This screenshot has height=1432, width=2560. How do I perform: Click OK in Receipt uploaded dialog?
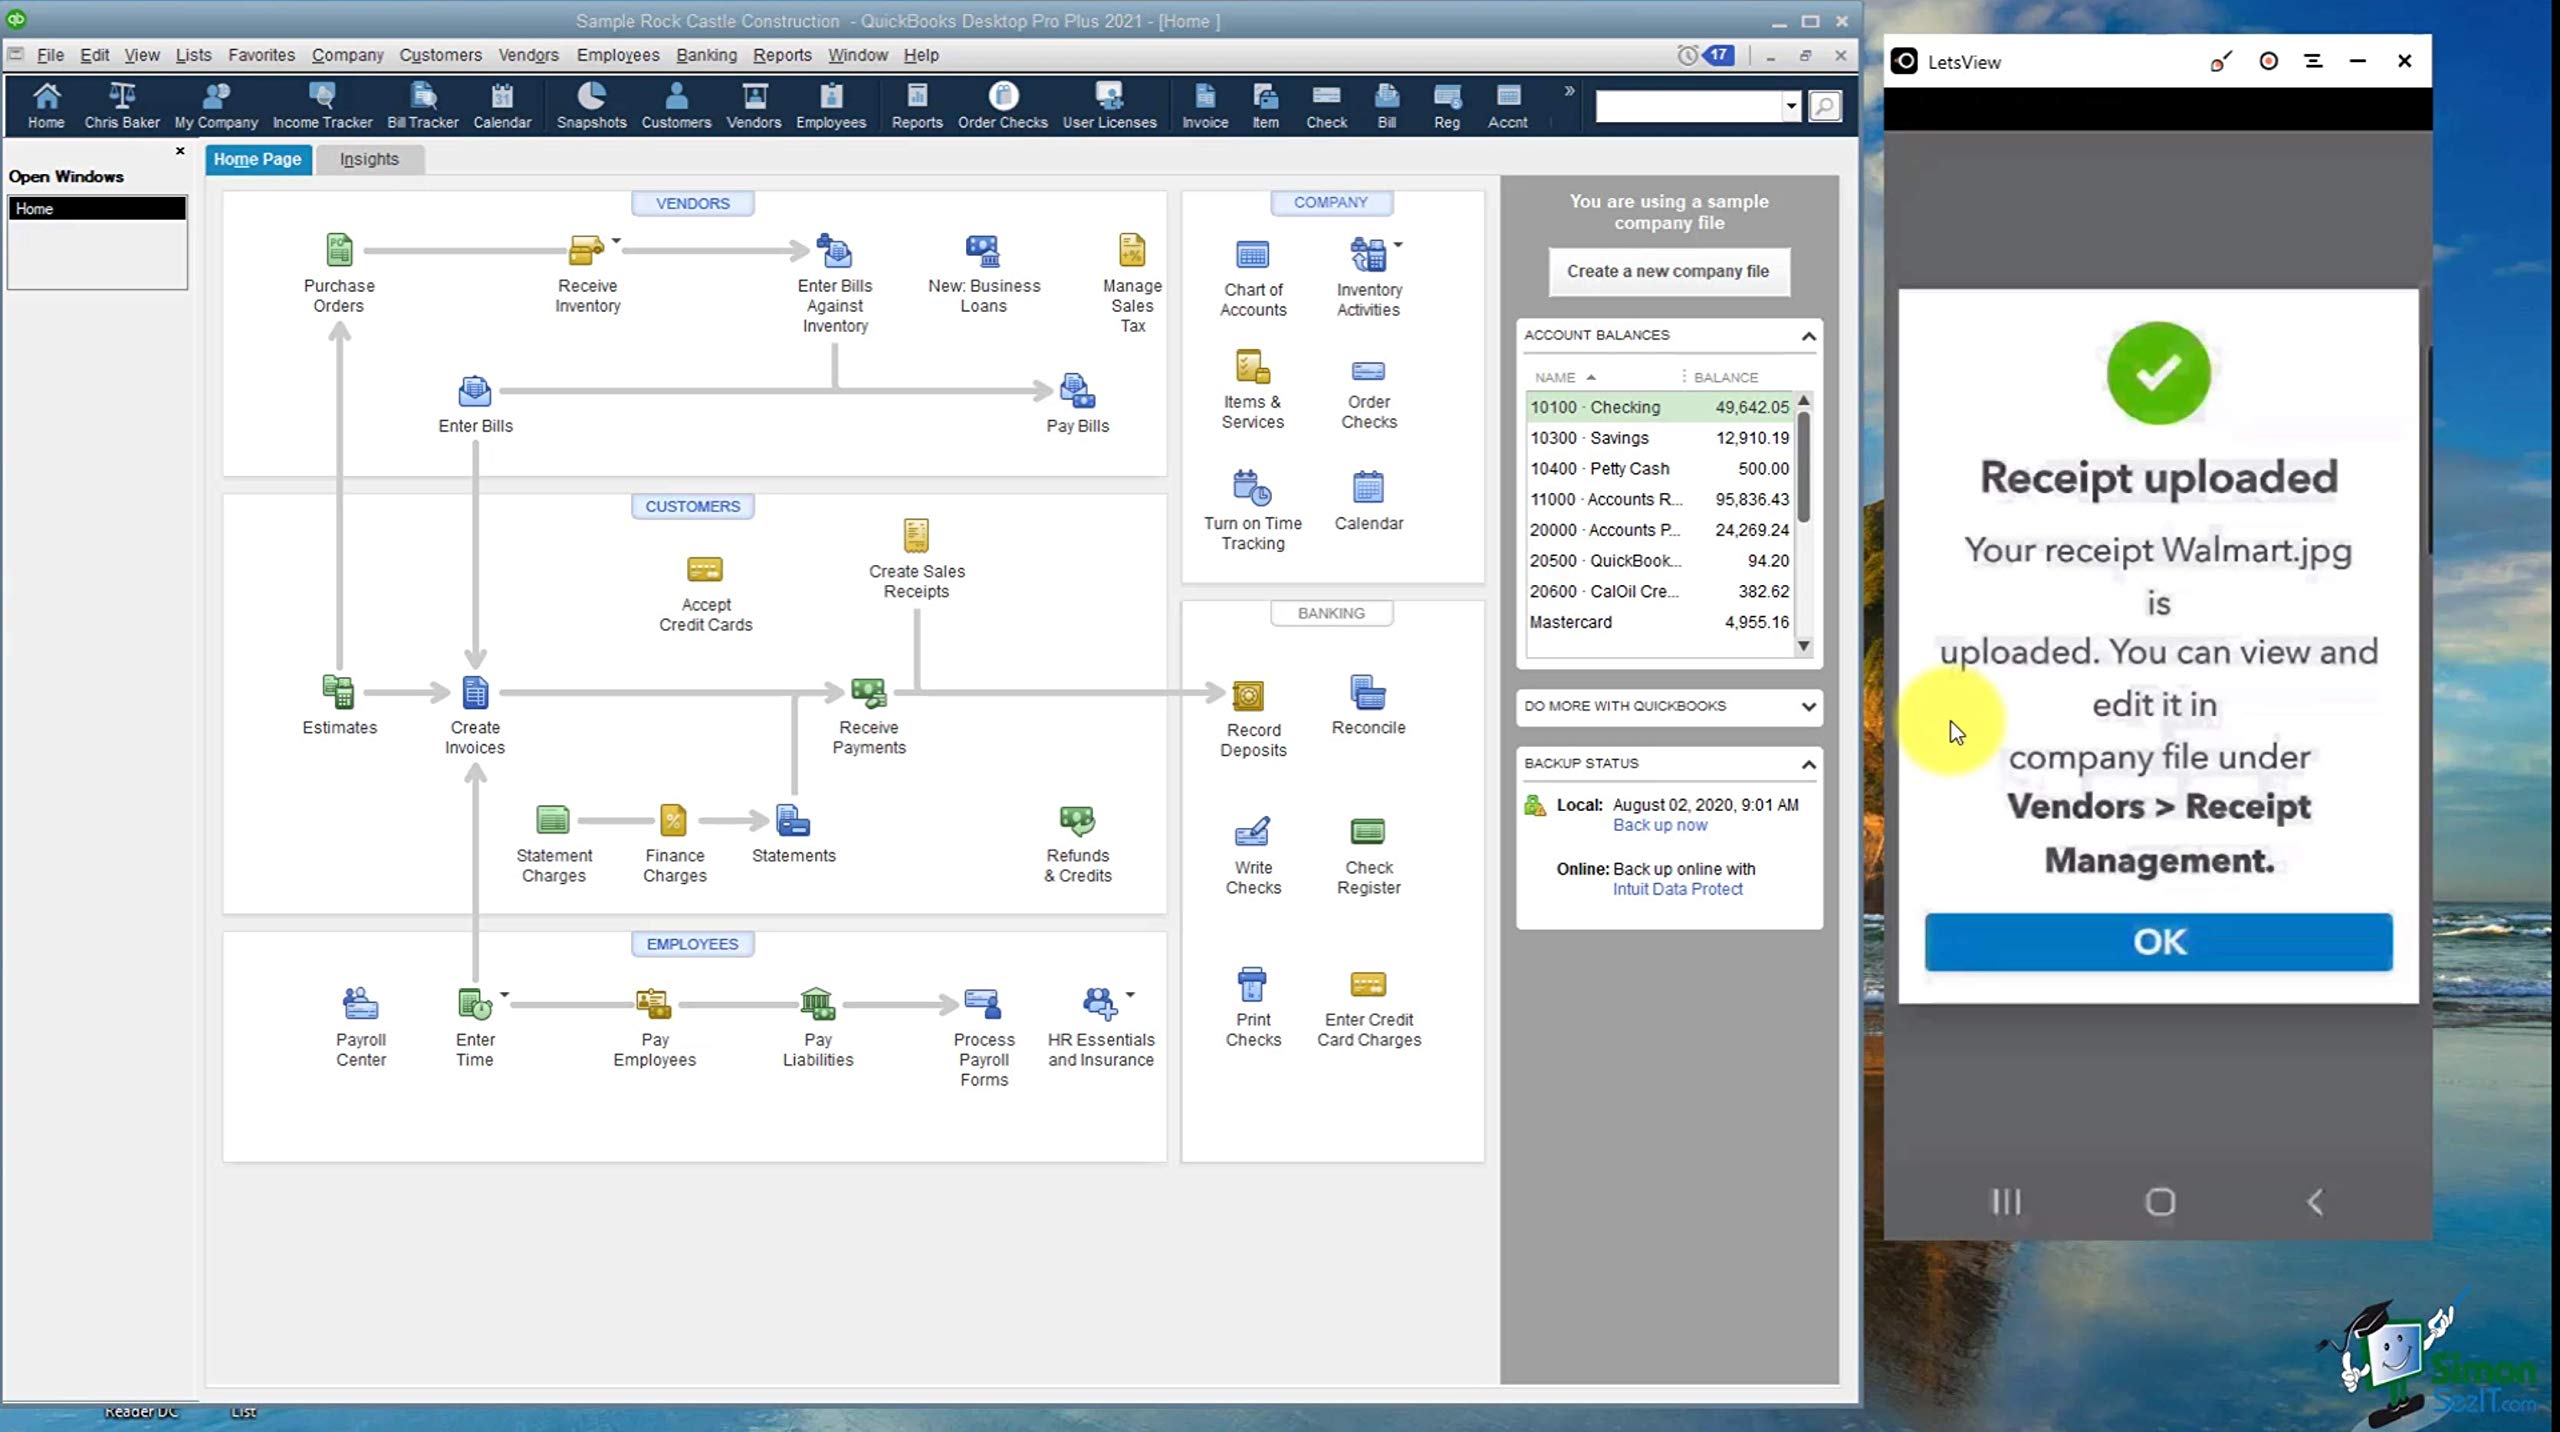pyautogui.click(x=2158, y=941)
